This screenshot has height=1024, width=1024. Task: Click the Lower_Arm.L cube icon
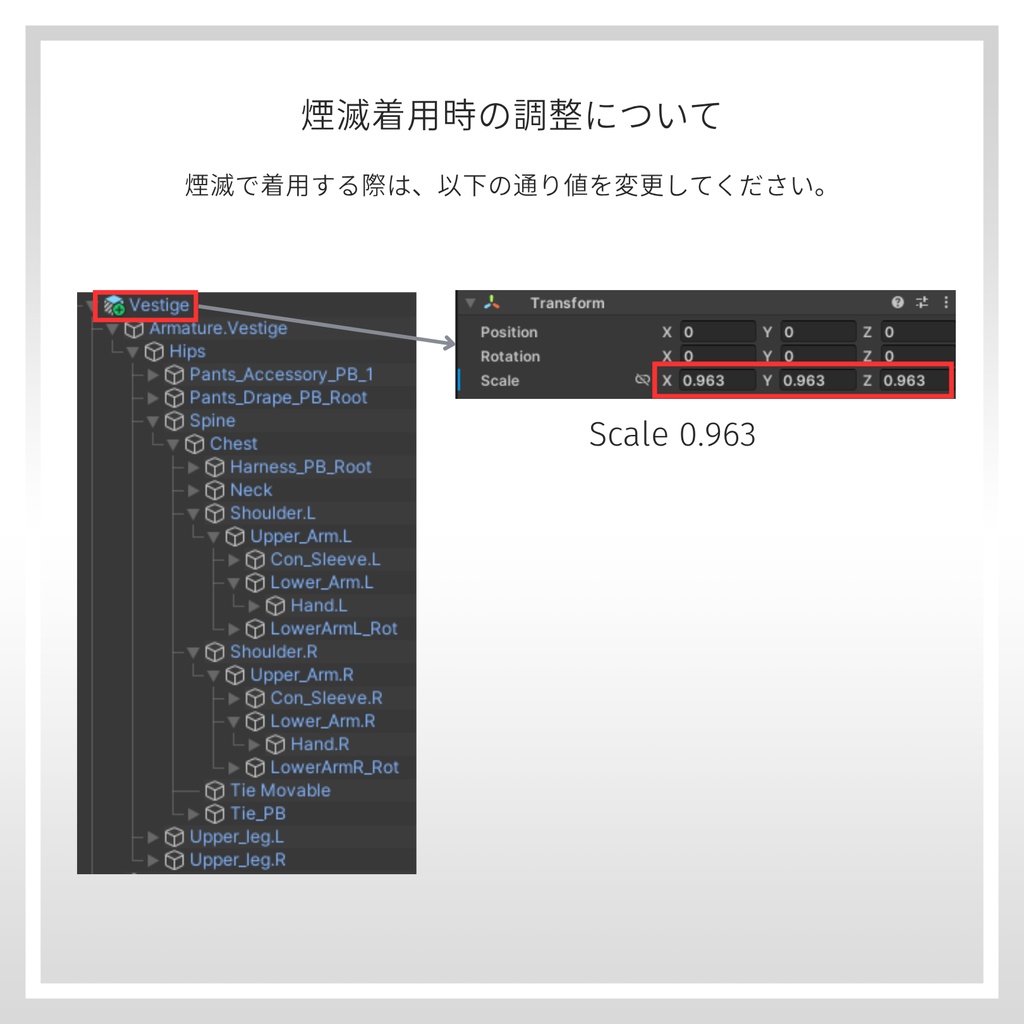pyautogui.click(x=255, y=583)
